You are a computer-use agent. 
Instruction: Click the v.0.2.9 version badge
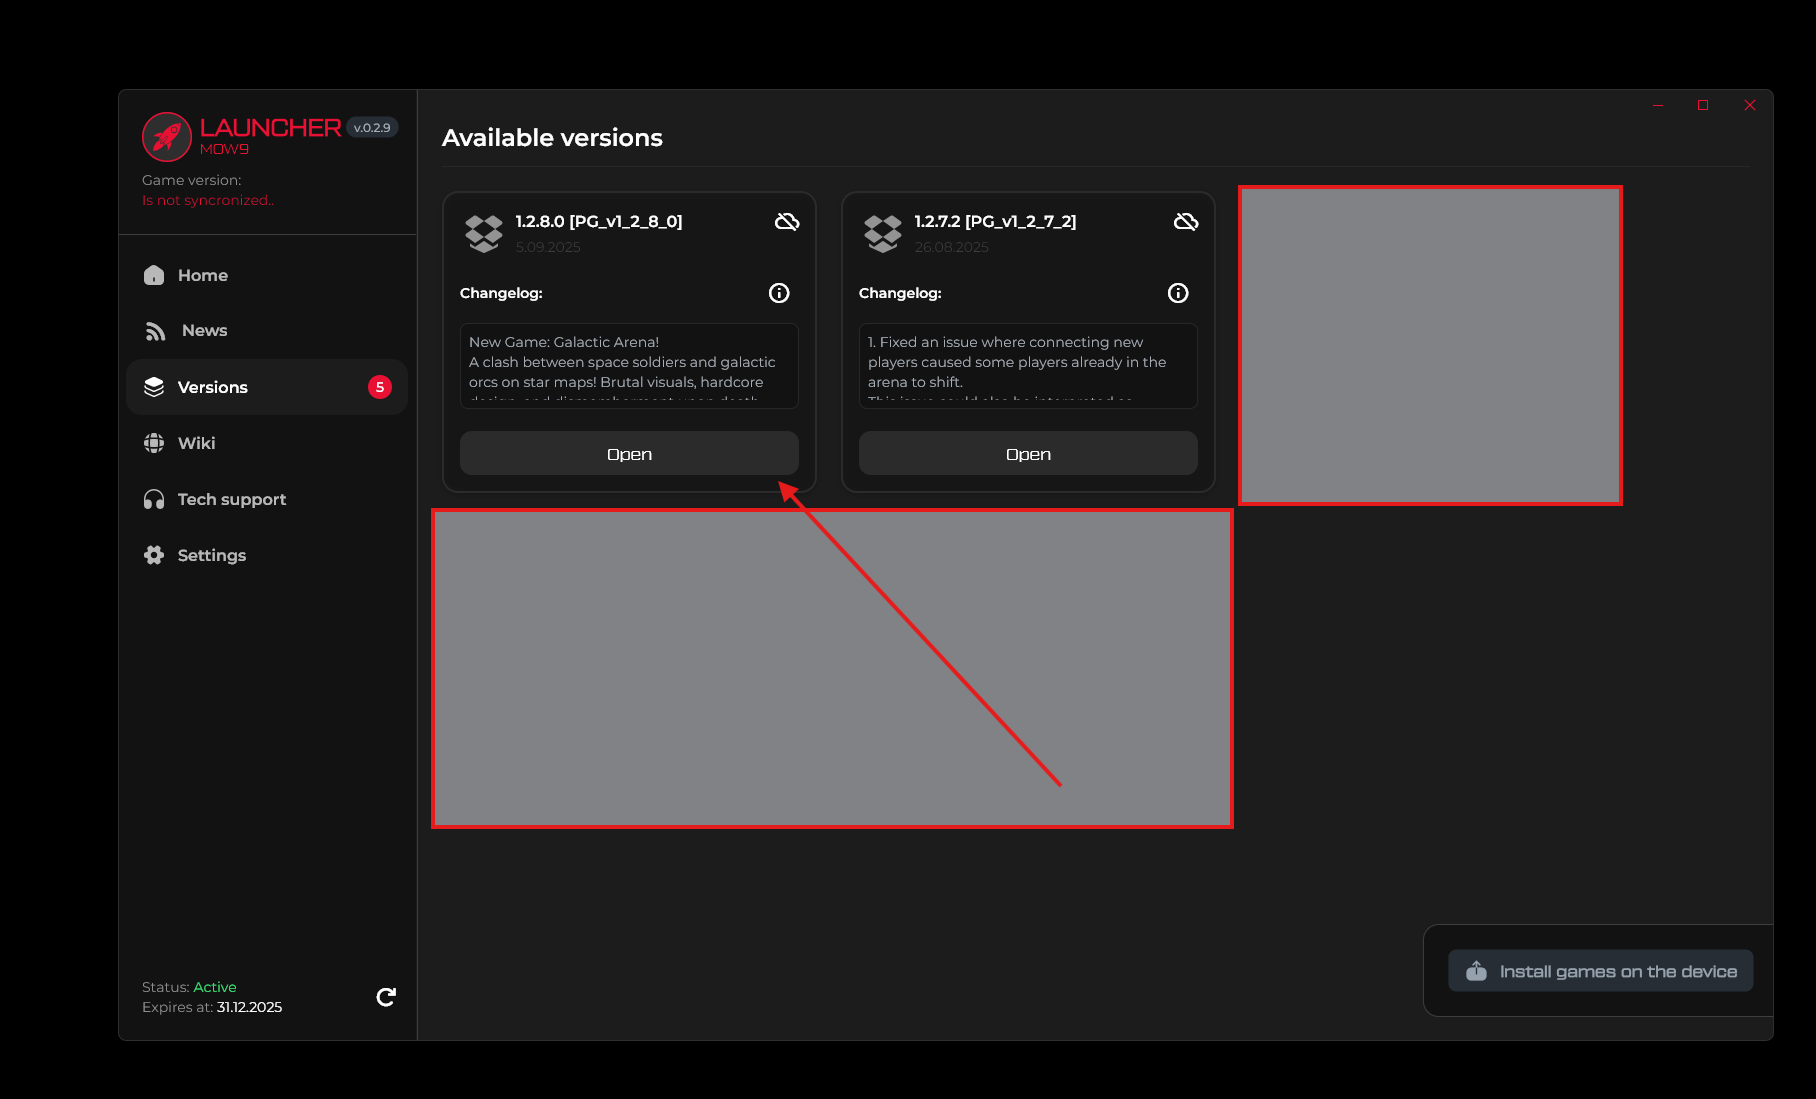(x=372, y=128)
